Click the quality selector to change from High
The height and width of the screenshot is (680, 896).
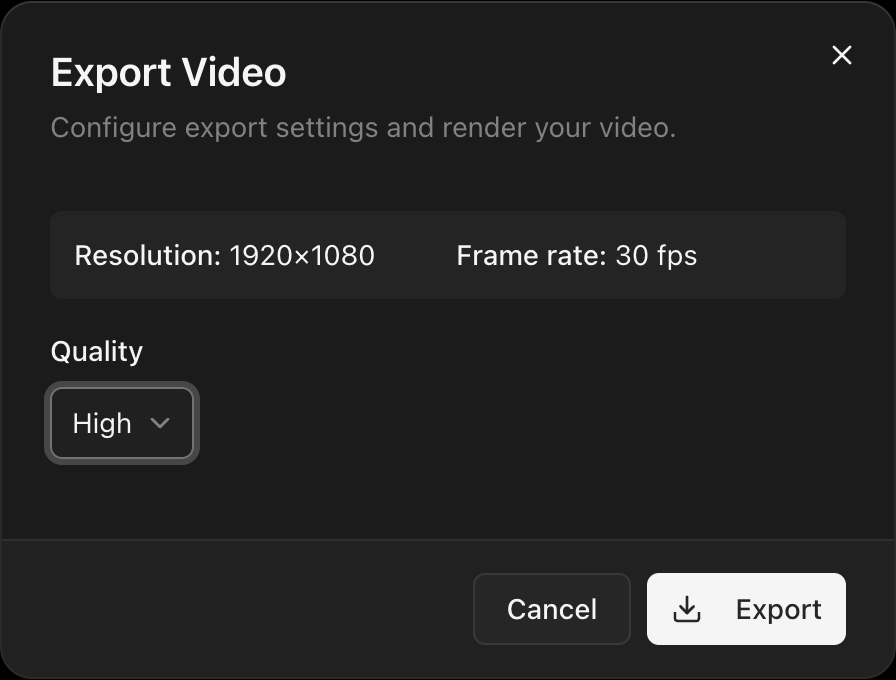tap(121, 423)
